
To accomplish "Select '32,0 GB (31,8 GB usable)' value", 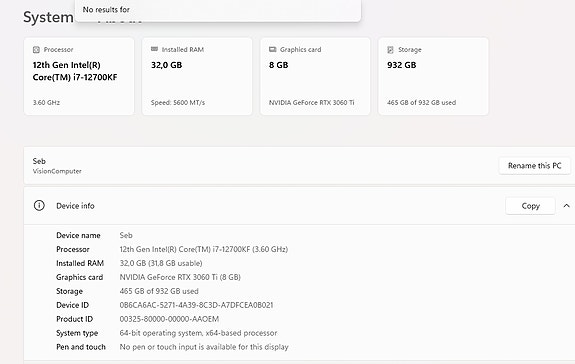I will (161, 263).
